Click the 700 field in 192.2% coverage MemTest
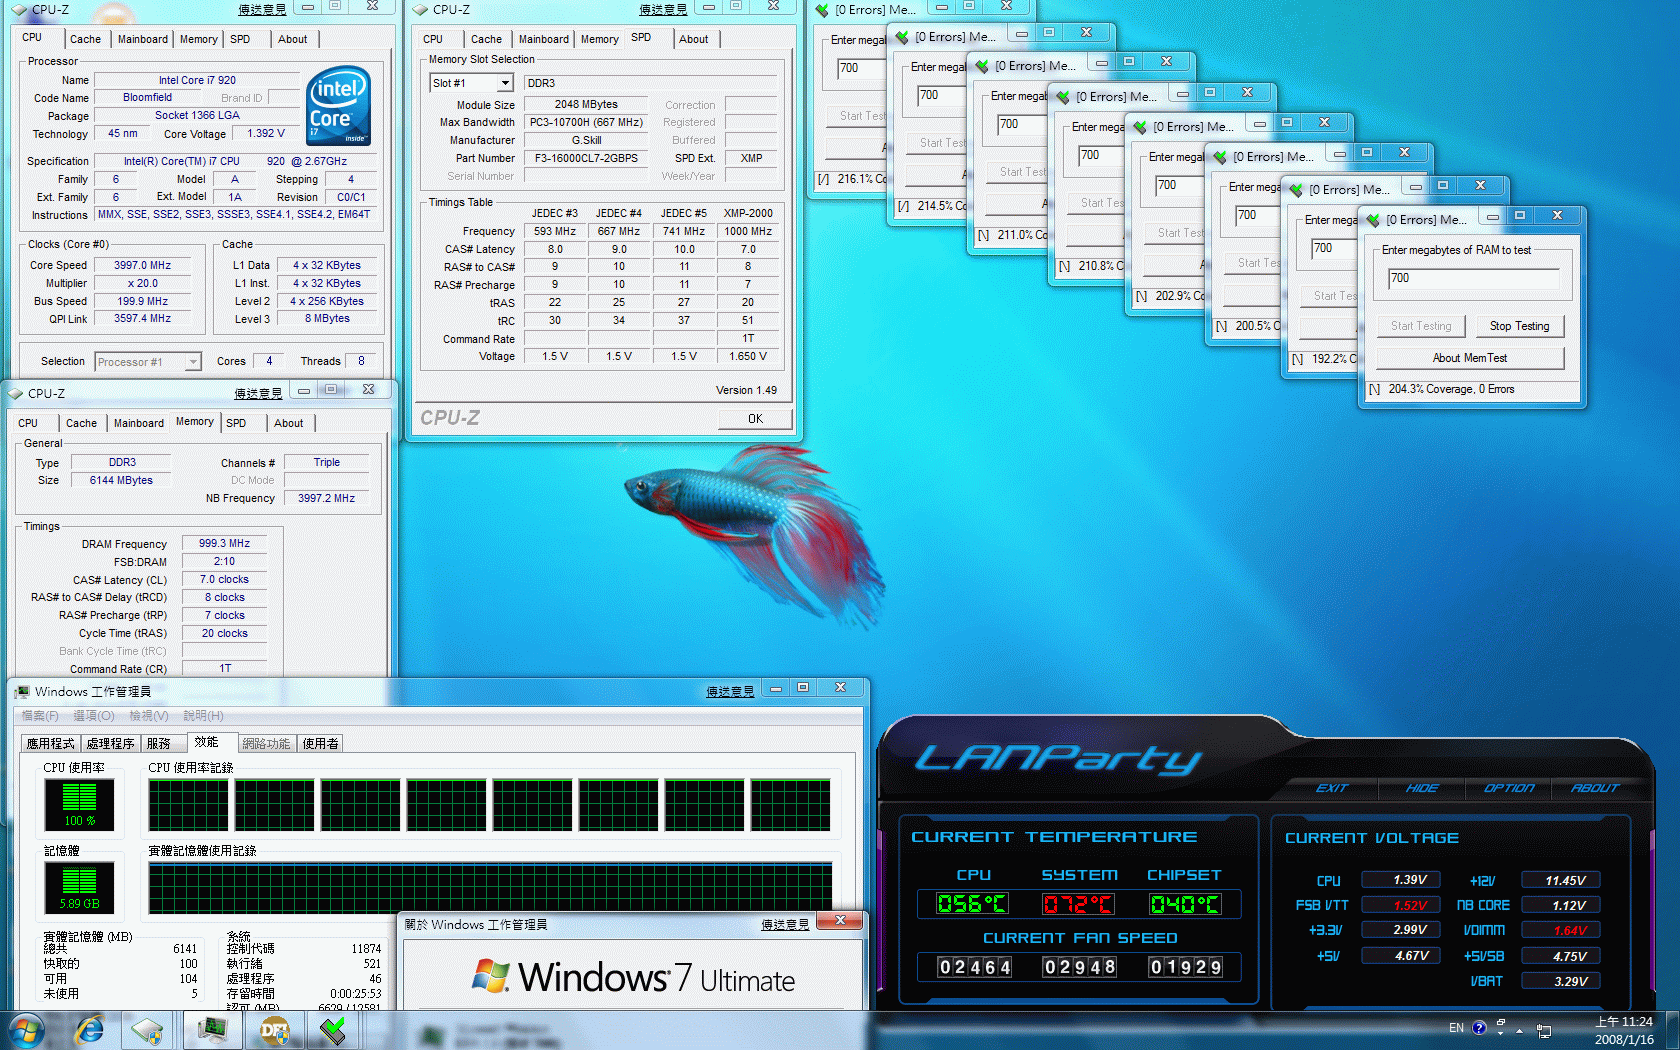Viewport: 1680px width, 1050px height. [1333, 249]
